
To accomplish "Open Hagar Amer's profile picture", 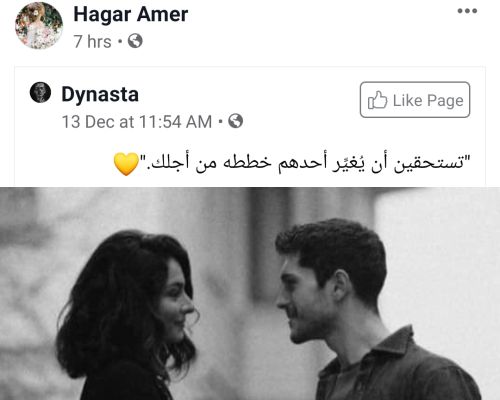I will coord(39,26).
